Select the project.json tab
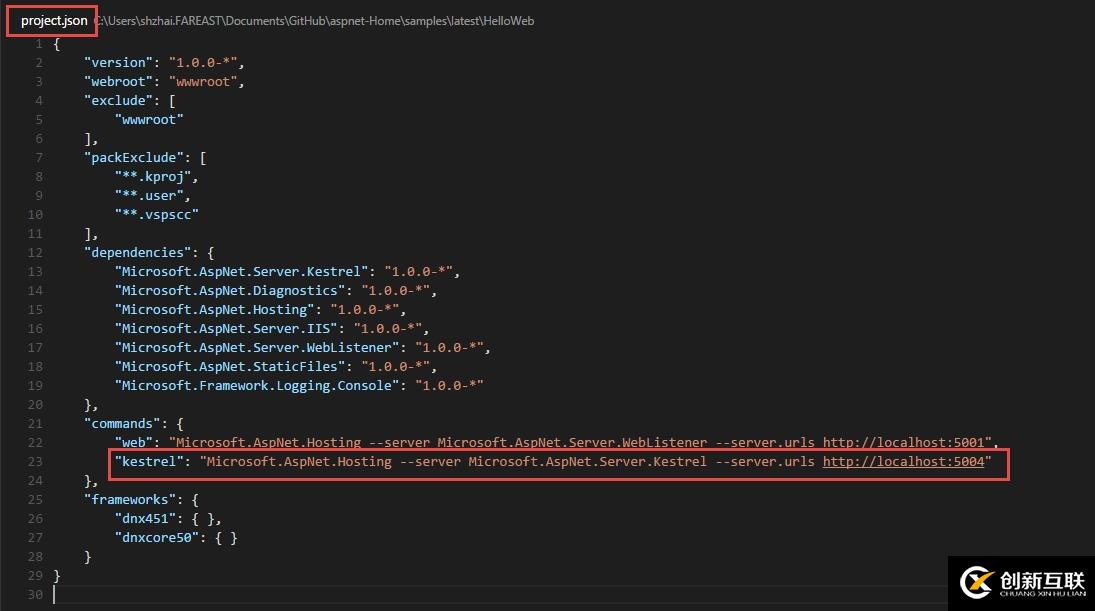 click(x=53, y=21)
